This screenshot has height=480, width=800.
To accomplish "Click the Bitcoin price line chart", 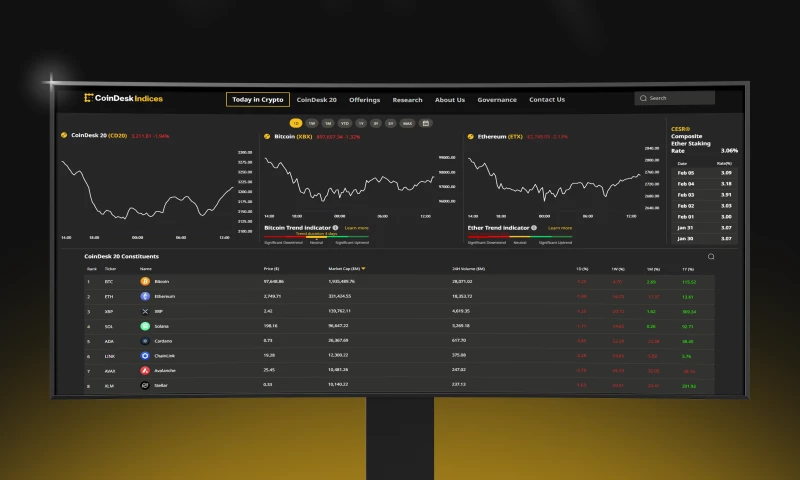I will tap(349, 181).
